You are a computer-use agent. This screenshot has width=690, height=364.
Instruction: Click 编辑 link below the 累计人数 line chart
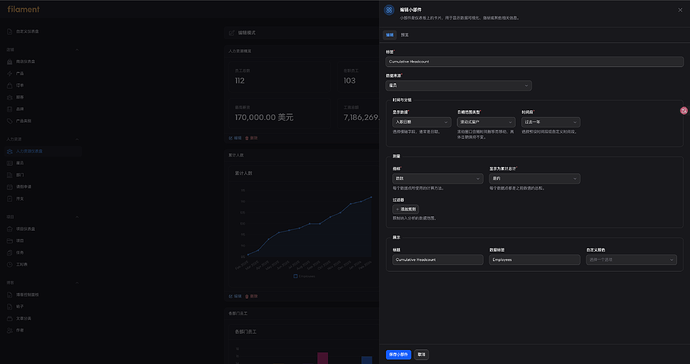point(235,297)
